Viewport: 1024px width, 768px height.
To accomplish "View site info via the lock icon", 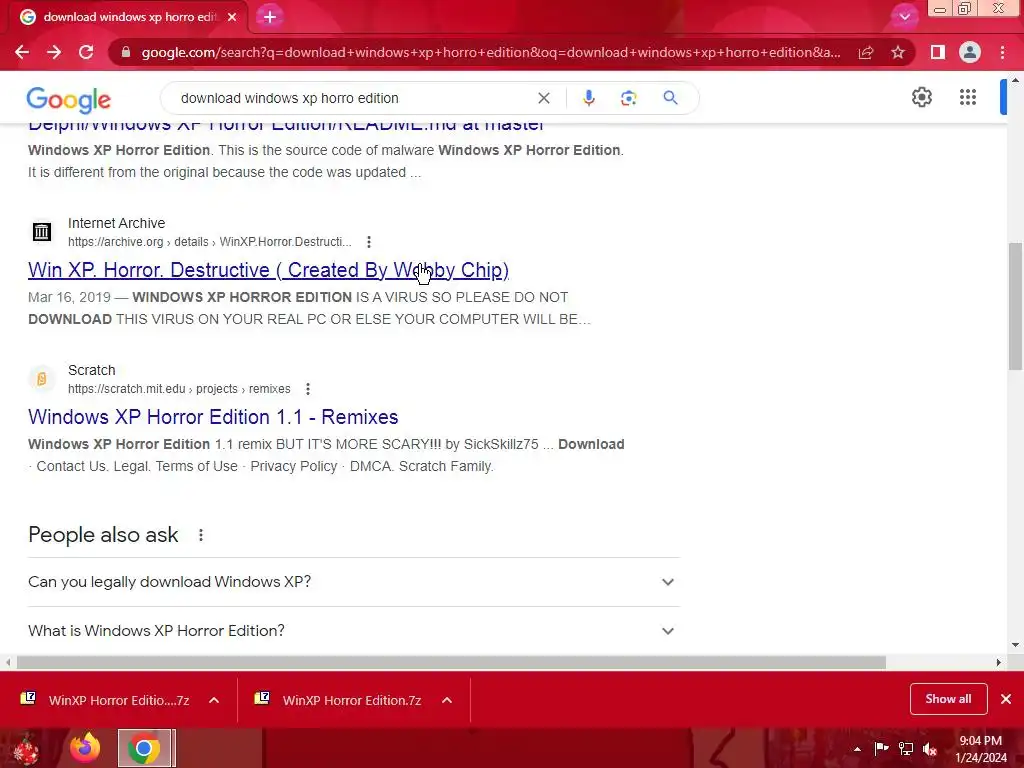I will click(126, 52).
